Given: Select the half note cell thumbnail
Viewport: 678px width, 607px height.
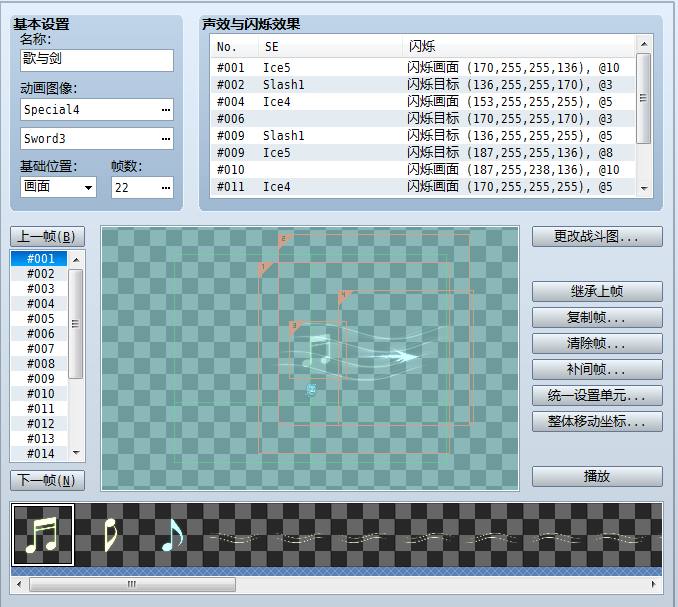Looking at the screenshot, I should point(110,535).
